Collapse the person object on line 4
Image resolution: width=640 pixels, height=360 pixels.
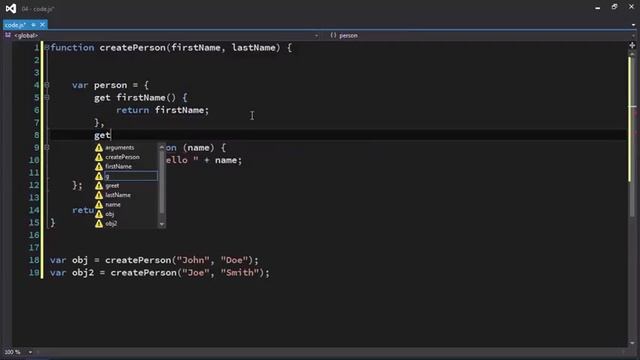point(47,85)
